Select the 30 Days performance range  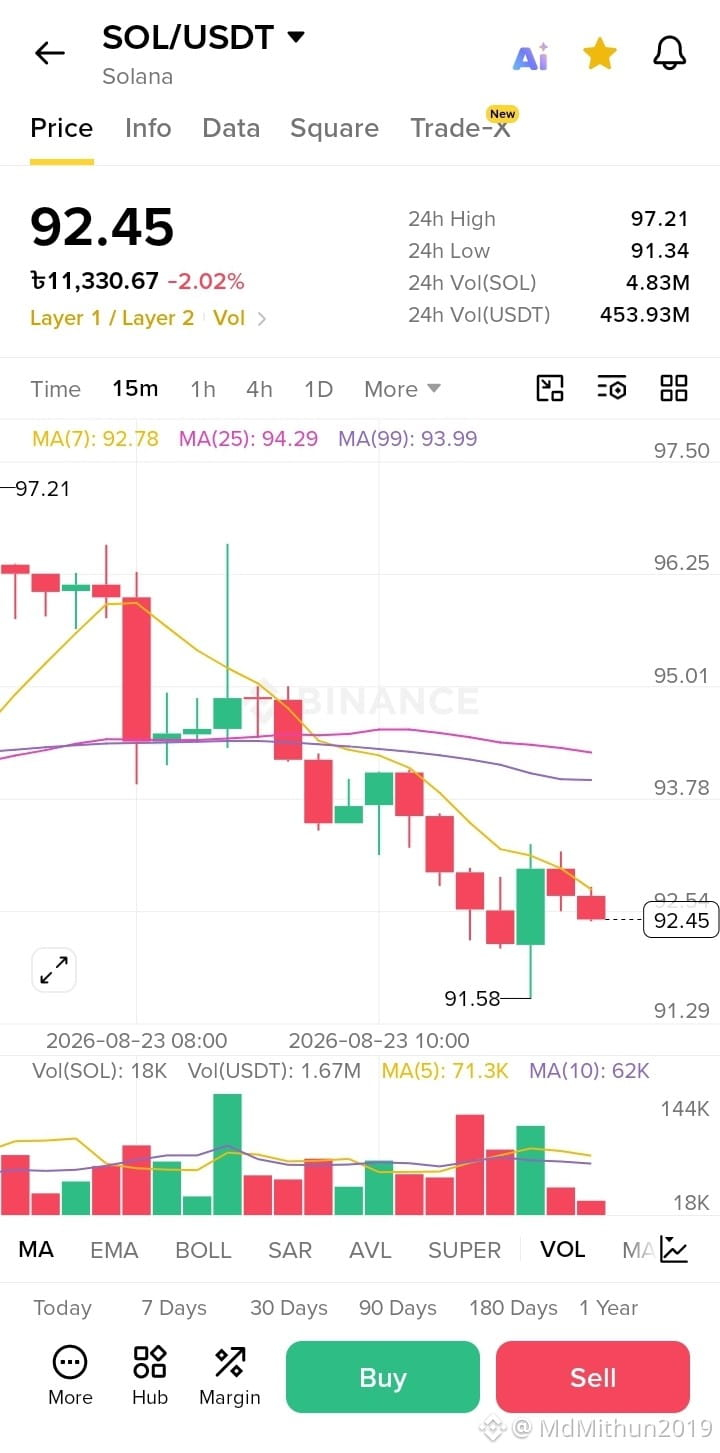(x=289, y=1308)
